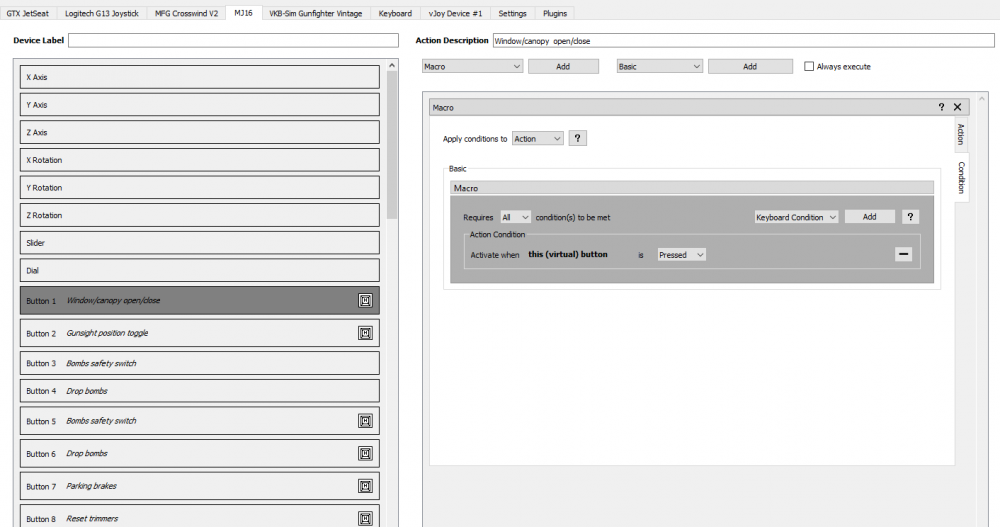The image size is (1000, 527).
Task: Select the Button 3 Bombs safety switch row
Action: [x=200, y=363]
